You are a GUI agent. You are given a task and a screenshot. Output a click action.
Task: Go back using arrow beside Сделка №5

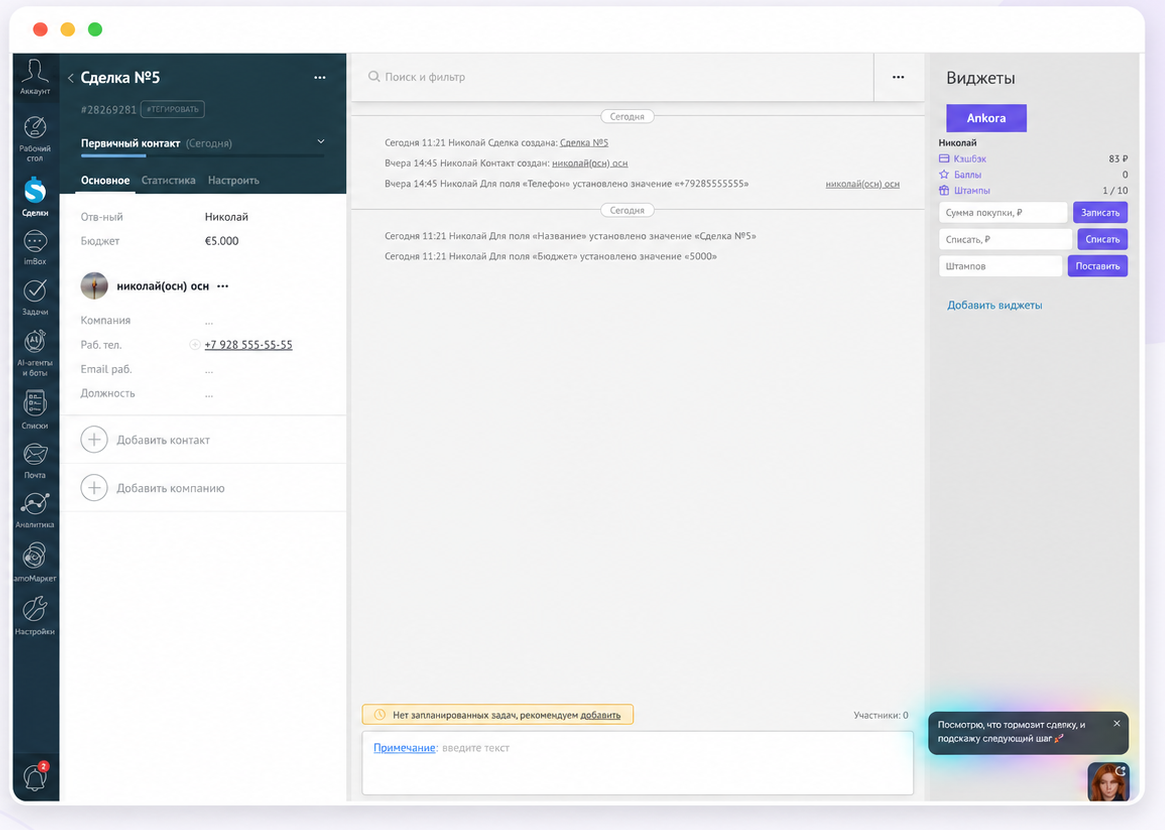click(71, 78)
